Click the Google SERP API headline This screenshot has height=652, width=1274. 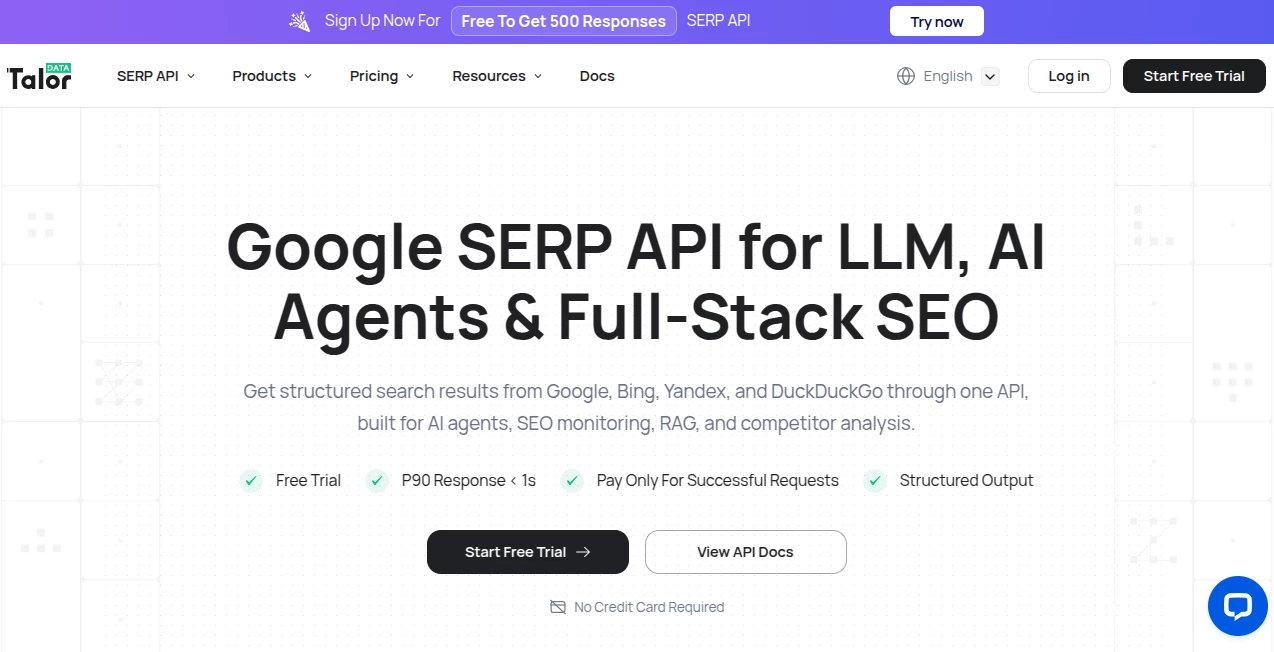636,282
